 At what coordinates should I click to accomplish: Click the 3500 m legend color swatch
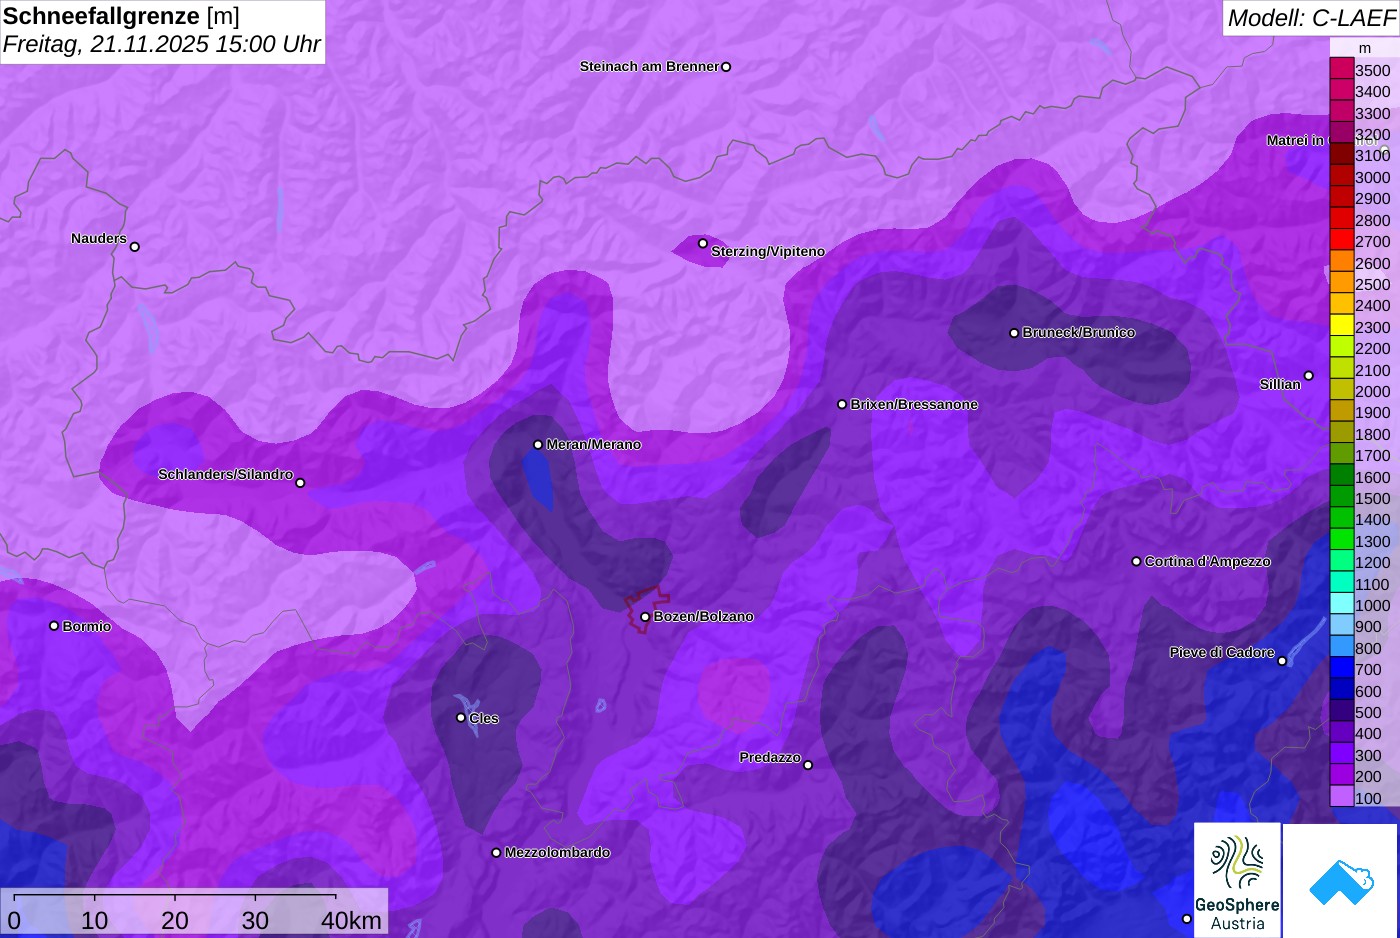pyautogui.click(x=1342, y=69)
